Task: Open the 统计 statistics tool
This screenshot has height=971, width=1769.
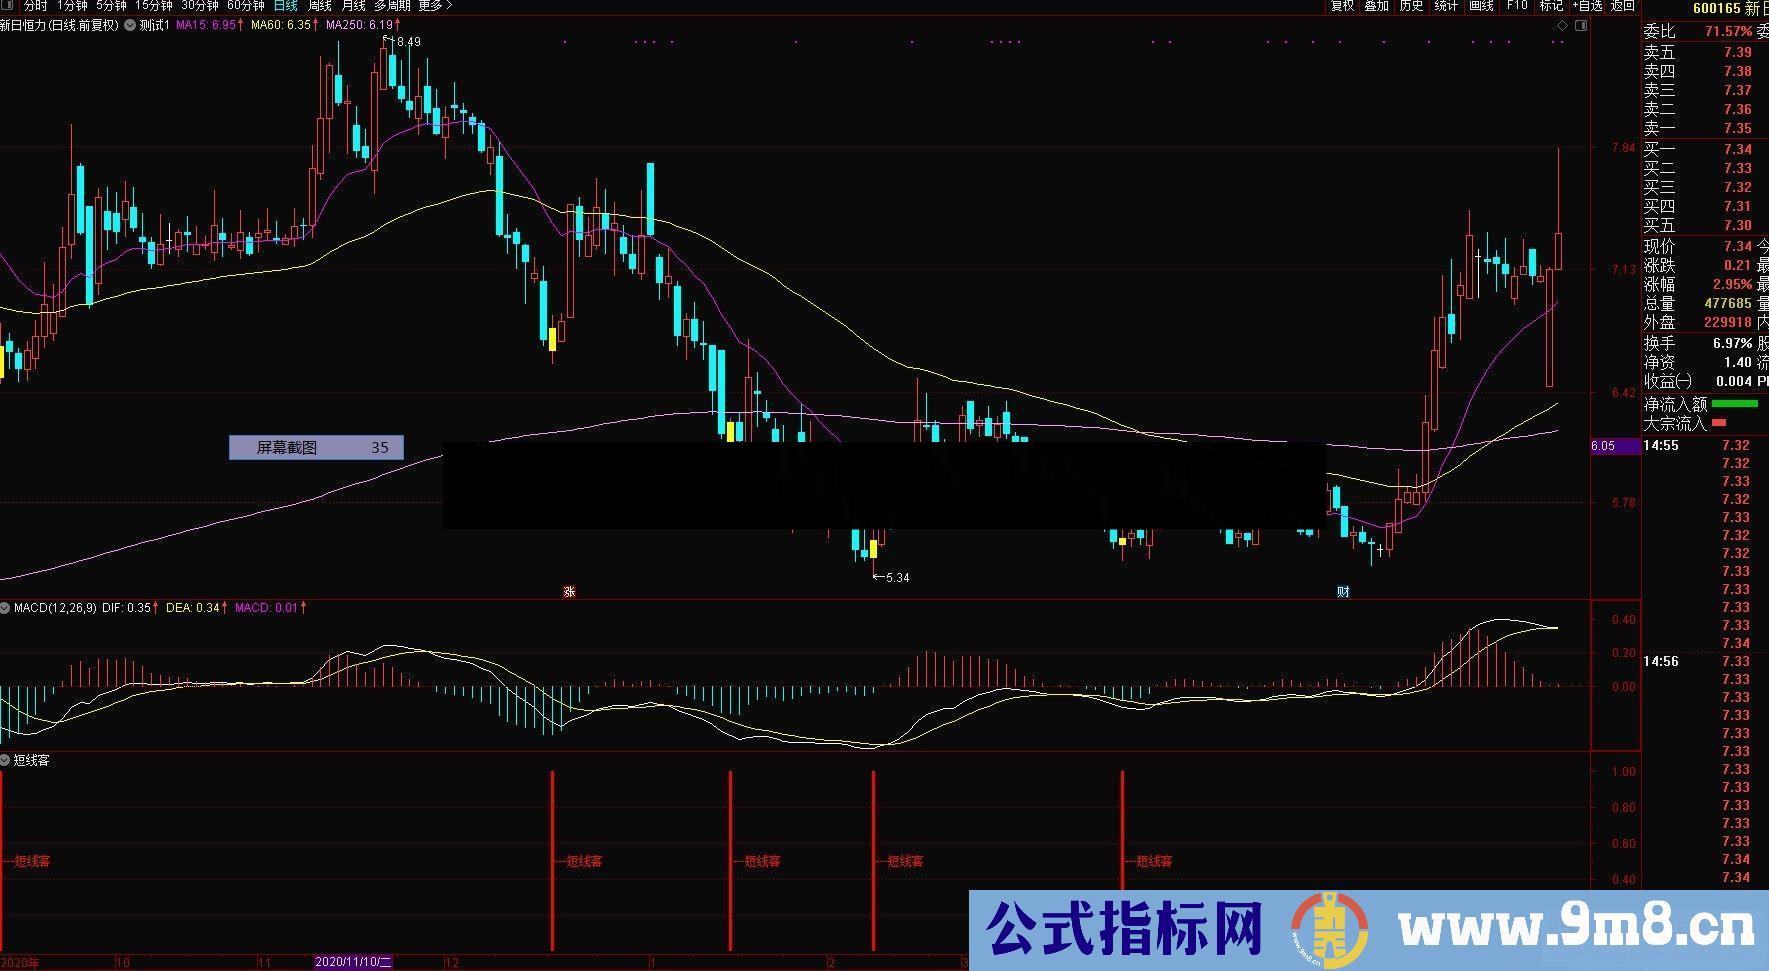Action: [1447, 8]
